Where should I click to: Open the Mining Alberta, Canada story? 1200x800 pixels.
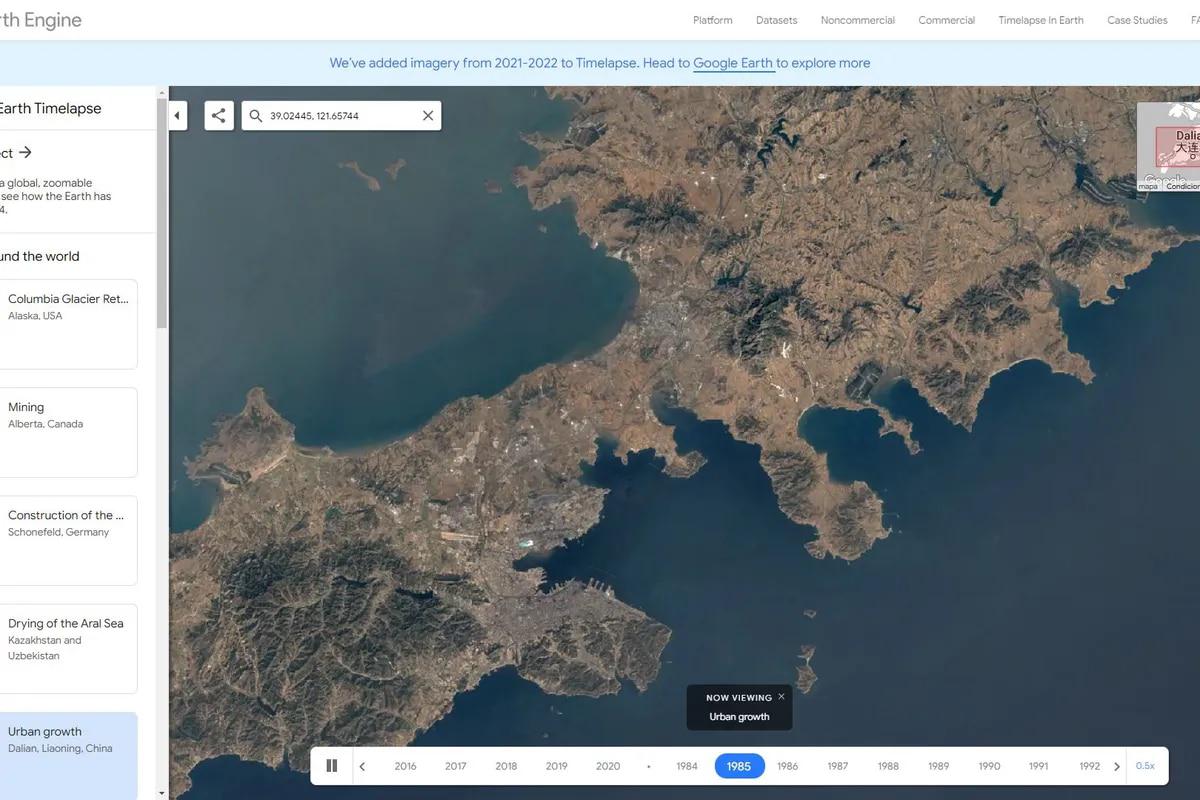(68, 432)
